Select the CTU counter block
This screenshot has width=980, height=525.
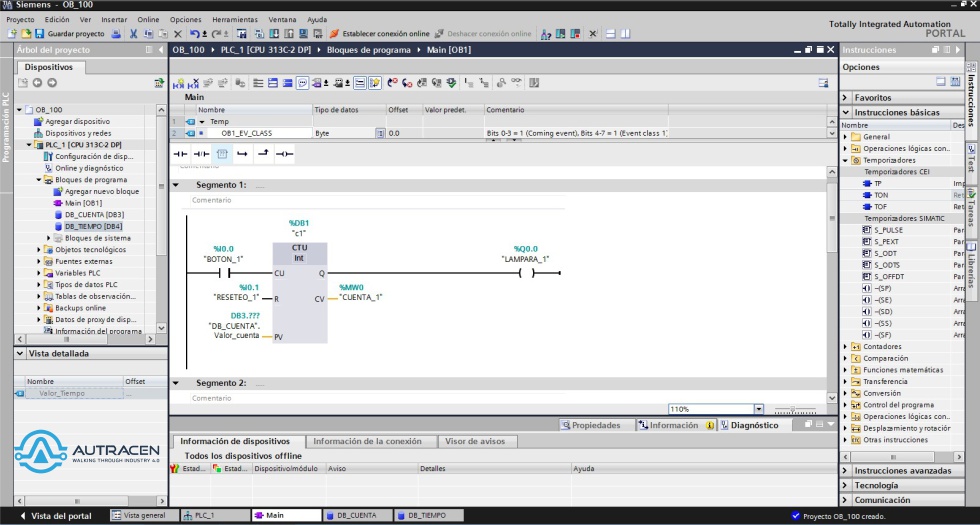pyautogui.click(x=299, y=292)
